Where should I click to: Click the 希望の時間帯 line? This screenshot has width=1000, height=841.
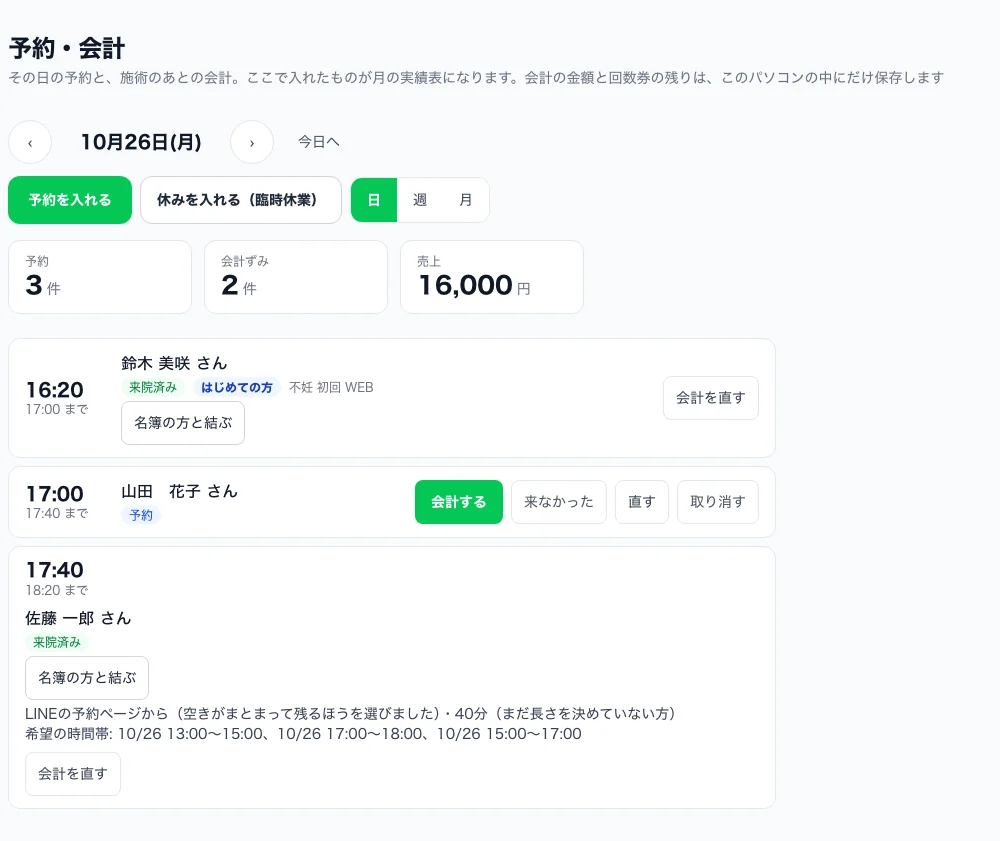(303, 734)
